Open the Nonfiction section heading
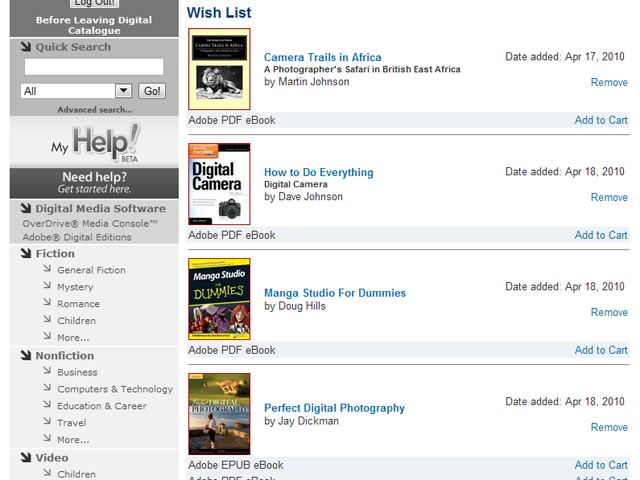The height and width of the screenshot is (480, 640). click(64, 356)
